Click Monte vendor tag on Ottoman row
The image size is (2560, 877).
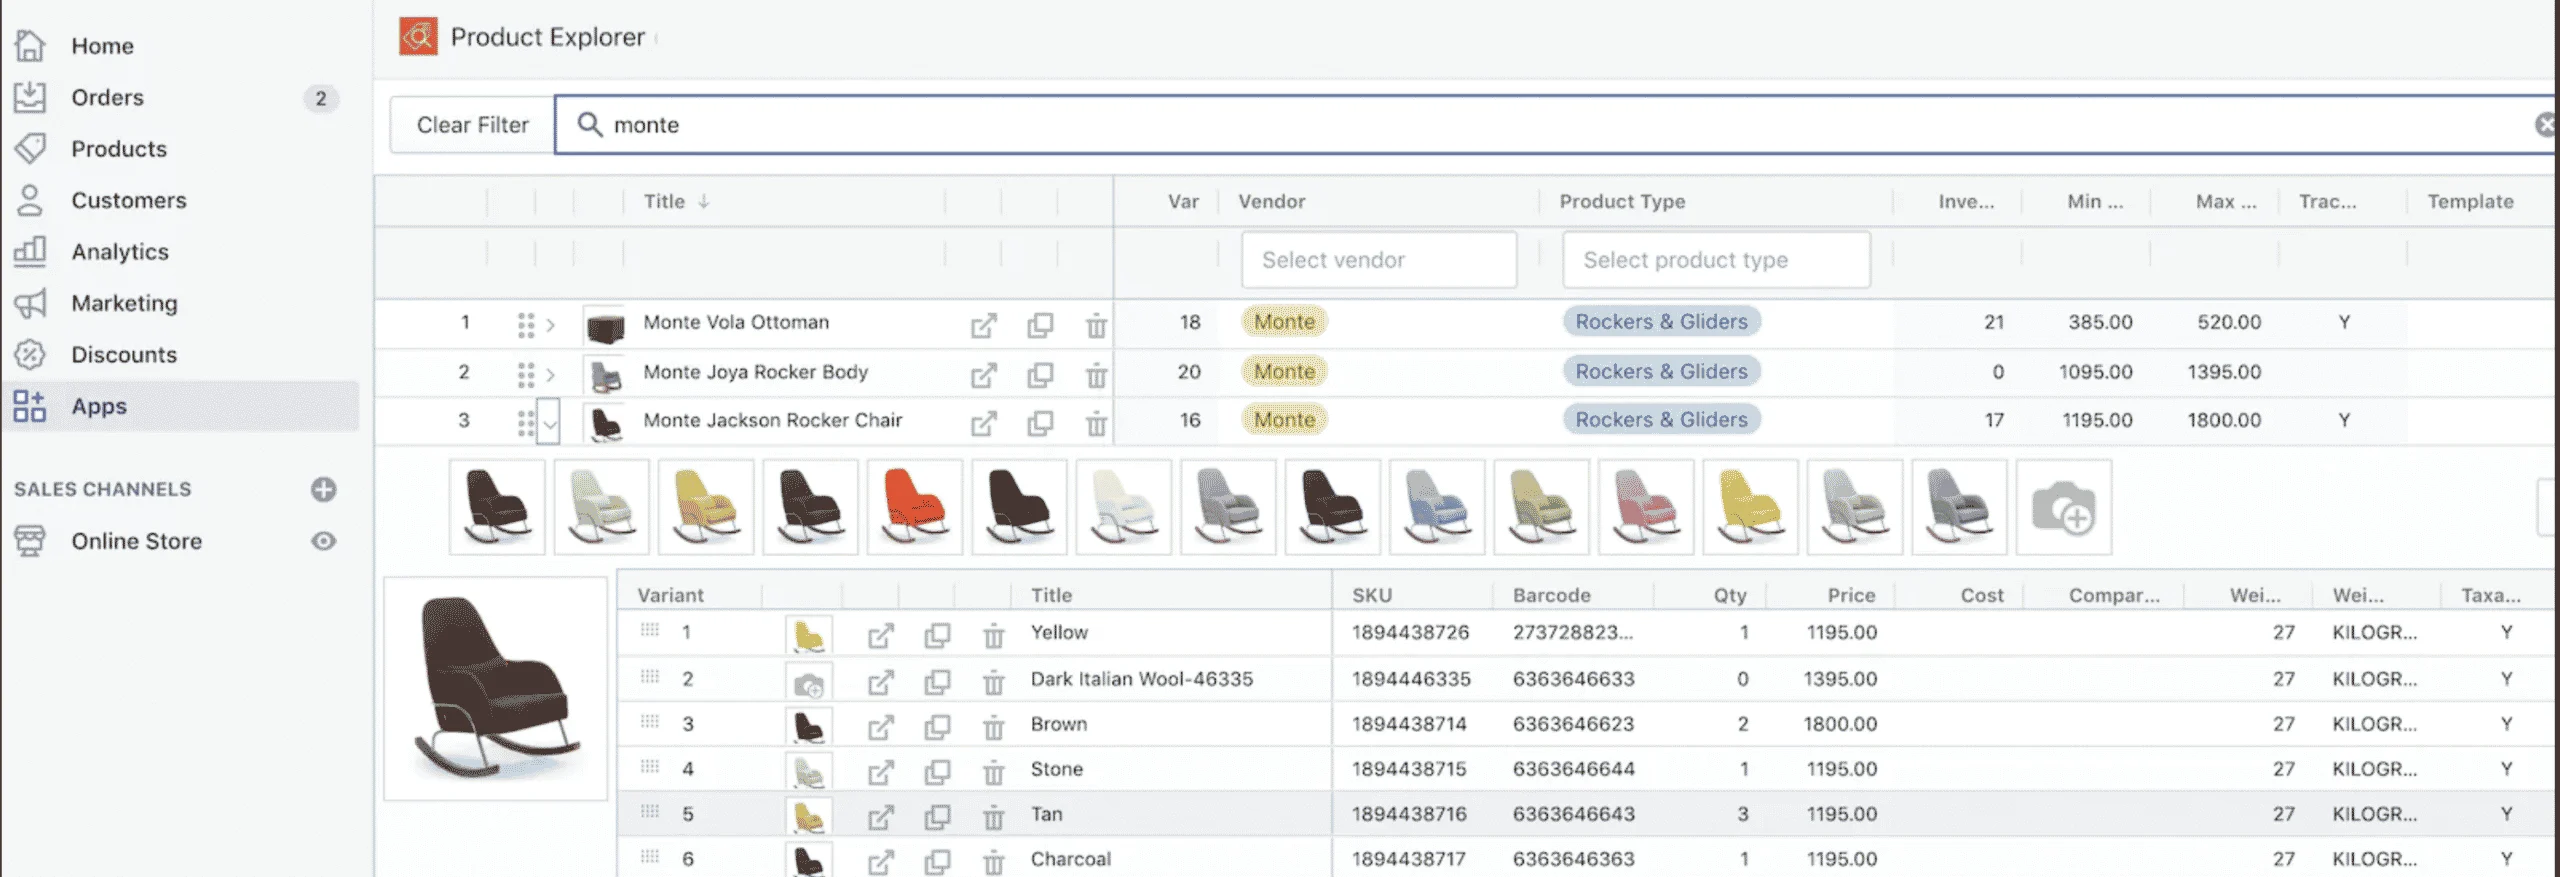click(x=1284, y=321)
